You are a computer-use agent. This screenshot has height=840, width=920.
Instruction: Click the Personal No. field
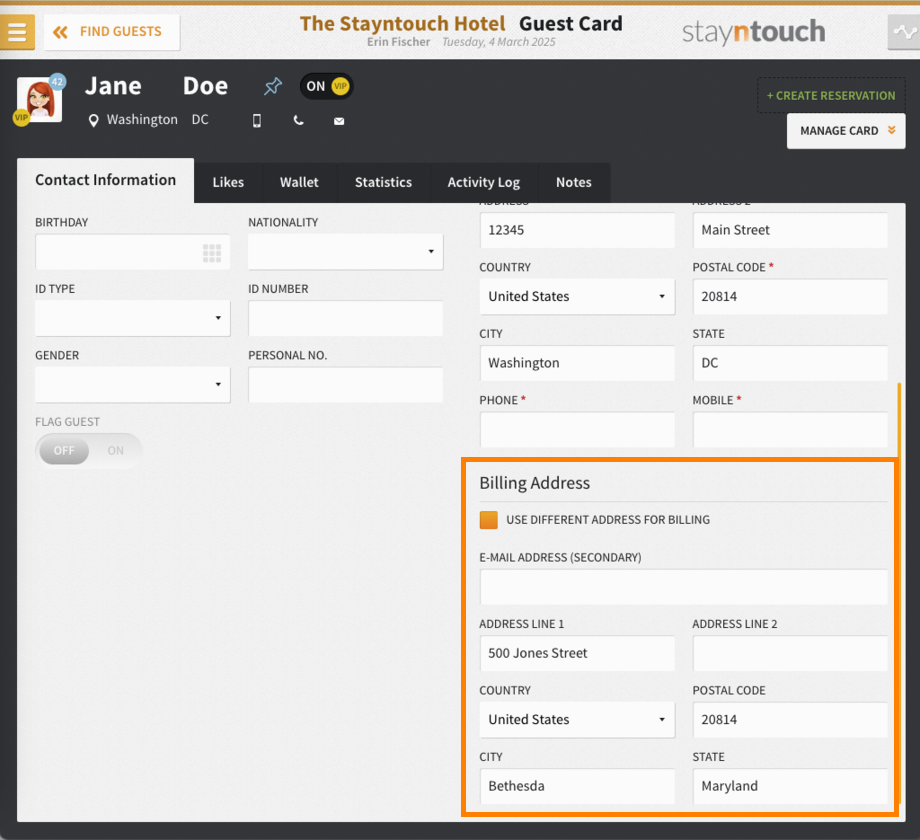346,385
